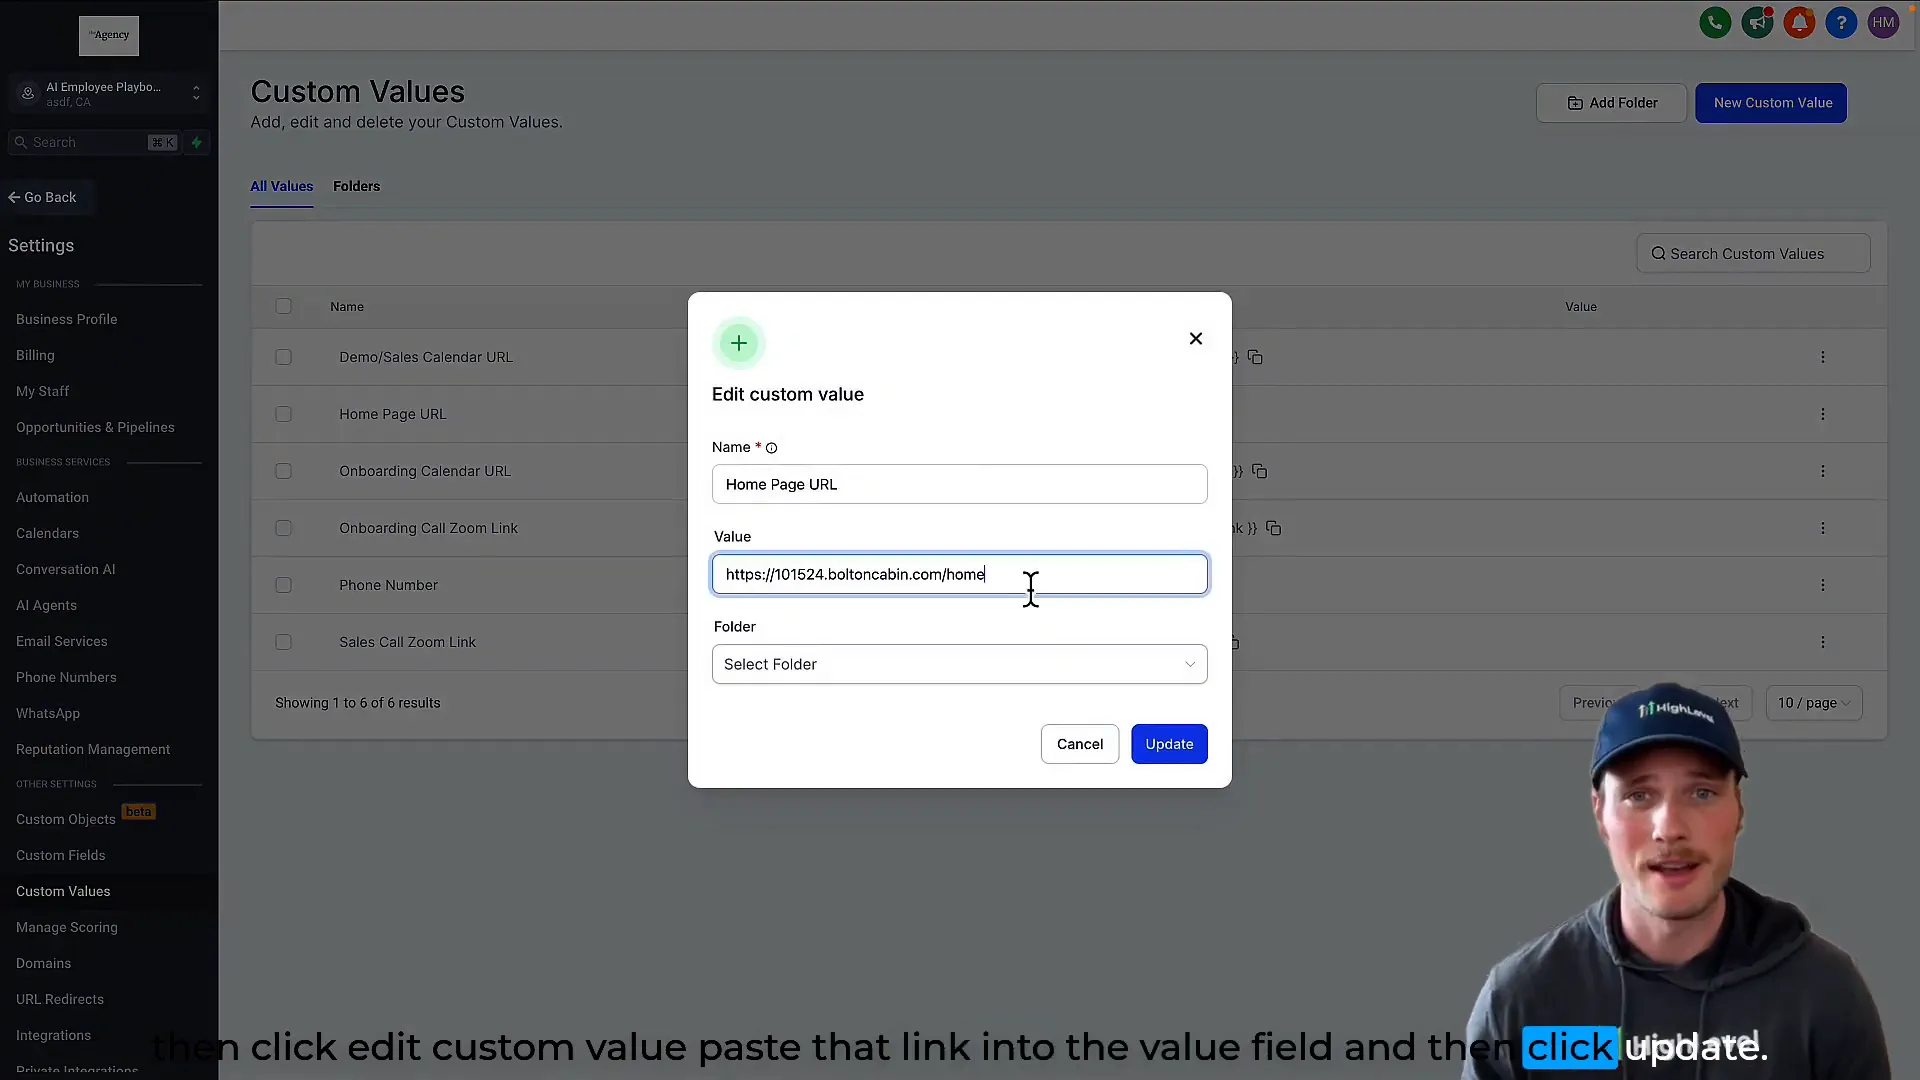Click the blue help question mark icon

1841,22
